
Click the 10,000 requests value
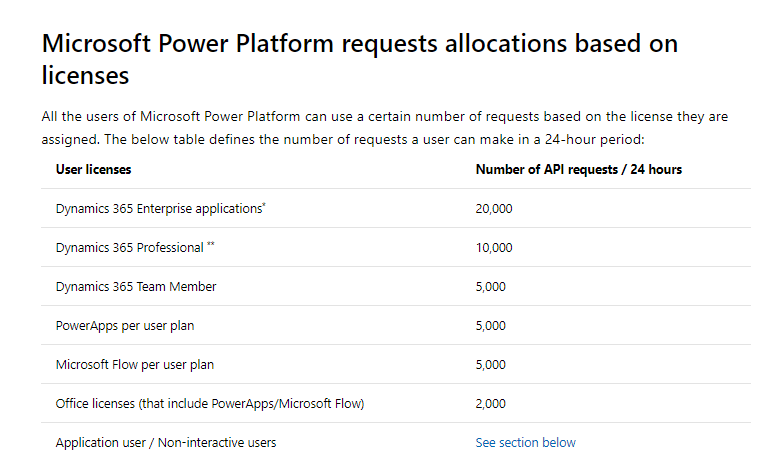(494, 248)
